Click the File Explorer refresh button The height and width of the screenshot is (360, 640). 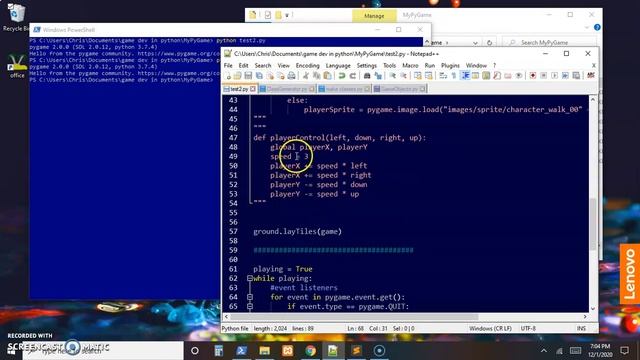click(489, 42)
